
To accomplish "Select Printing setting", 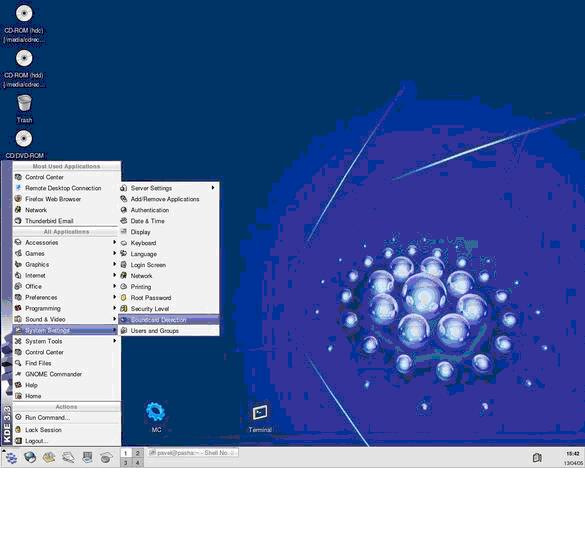I will pyautogui.click(x=169, y=287).
